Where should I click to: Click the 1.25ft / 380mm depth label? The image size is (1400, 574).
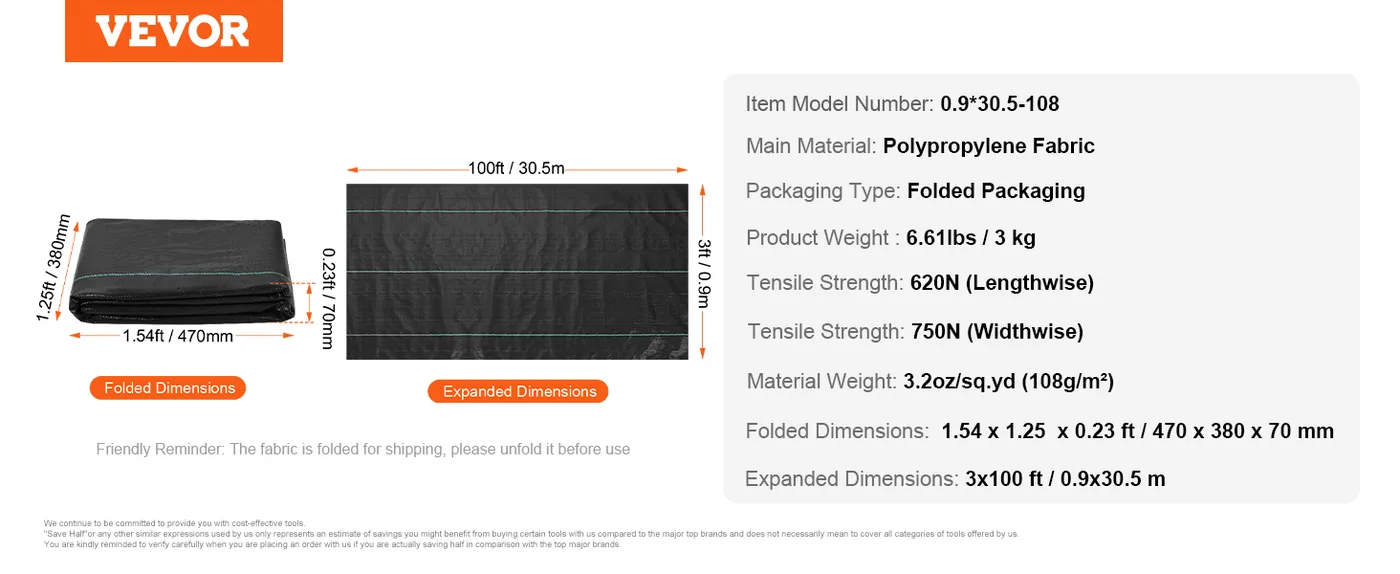click(x=54, y=268)
